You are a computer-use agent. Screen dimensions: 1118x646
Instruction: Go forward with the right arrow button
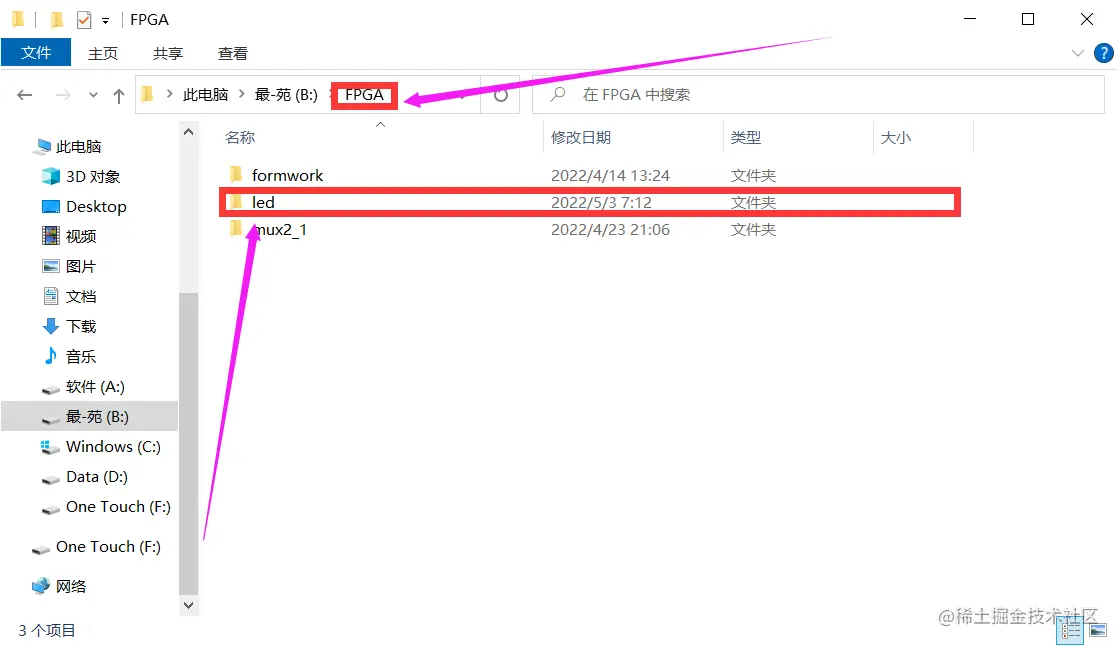pyautogui.click(x=63, y=95)
